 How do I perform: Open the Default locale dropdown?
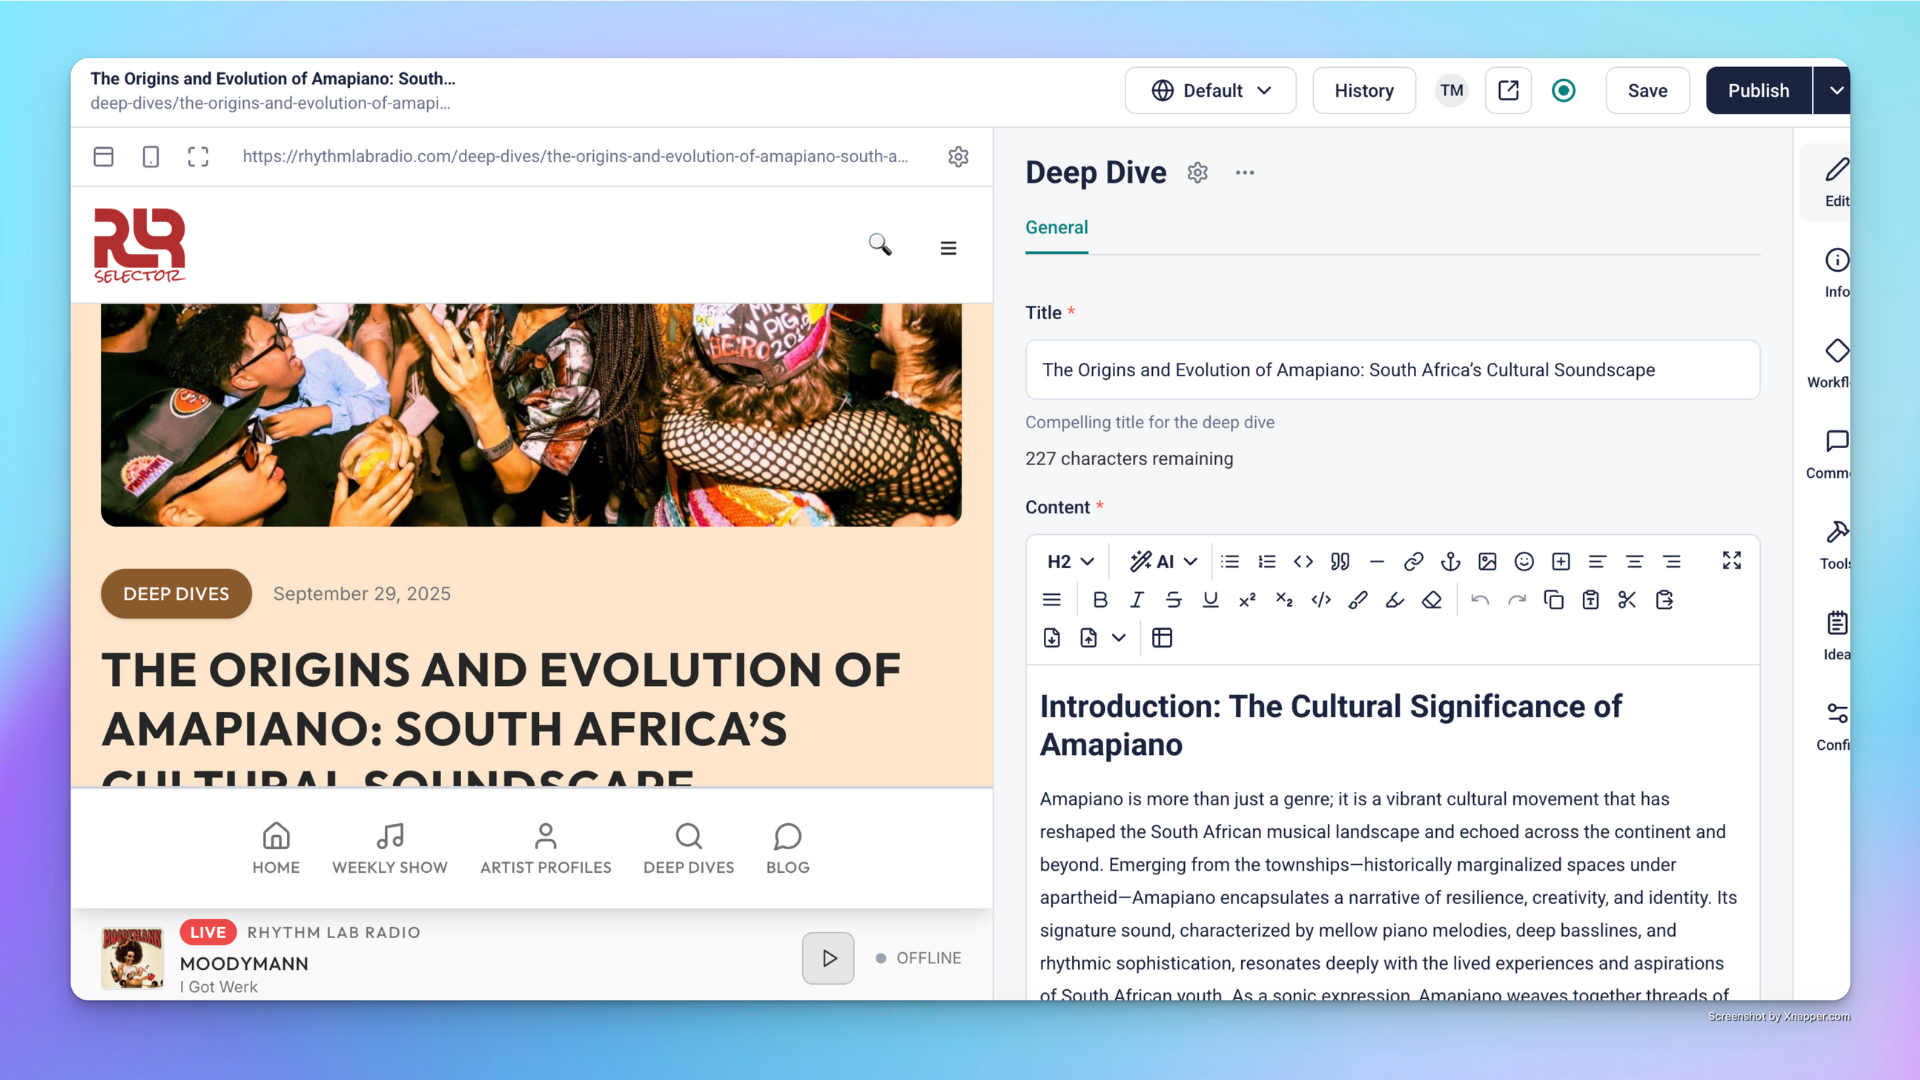click(1210, 91)
